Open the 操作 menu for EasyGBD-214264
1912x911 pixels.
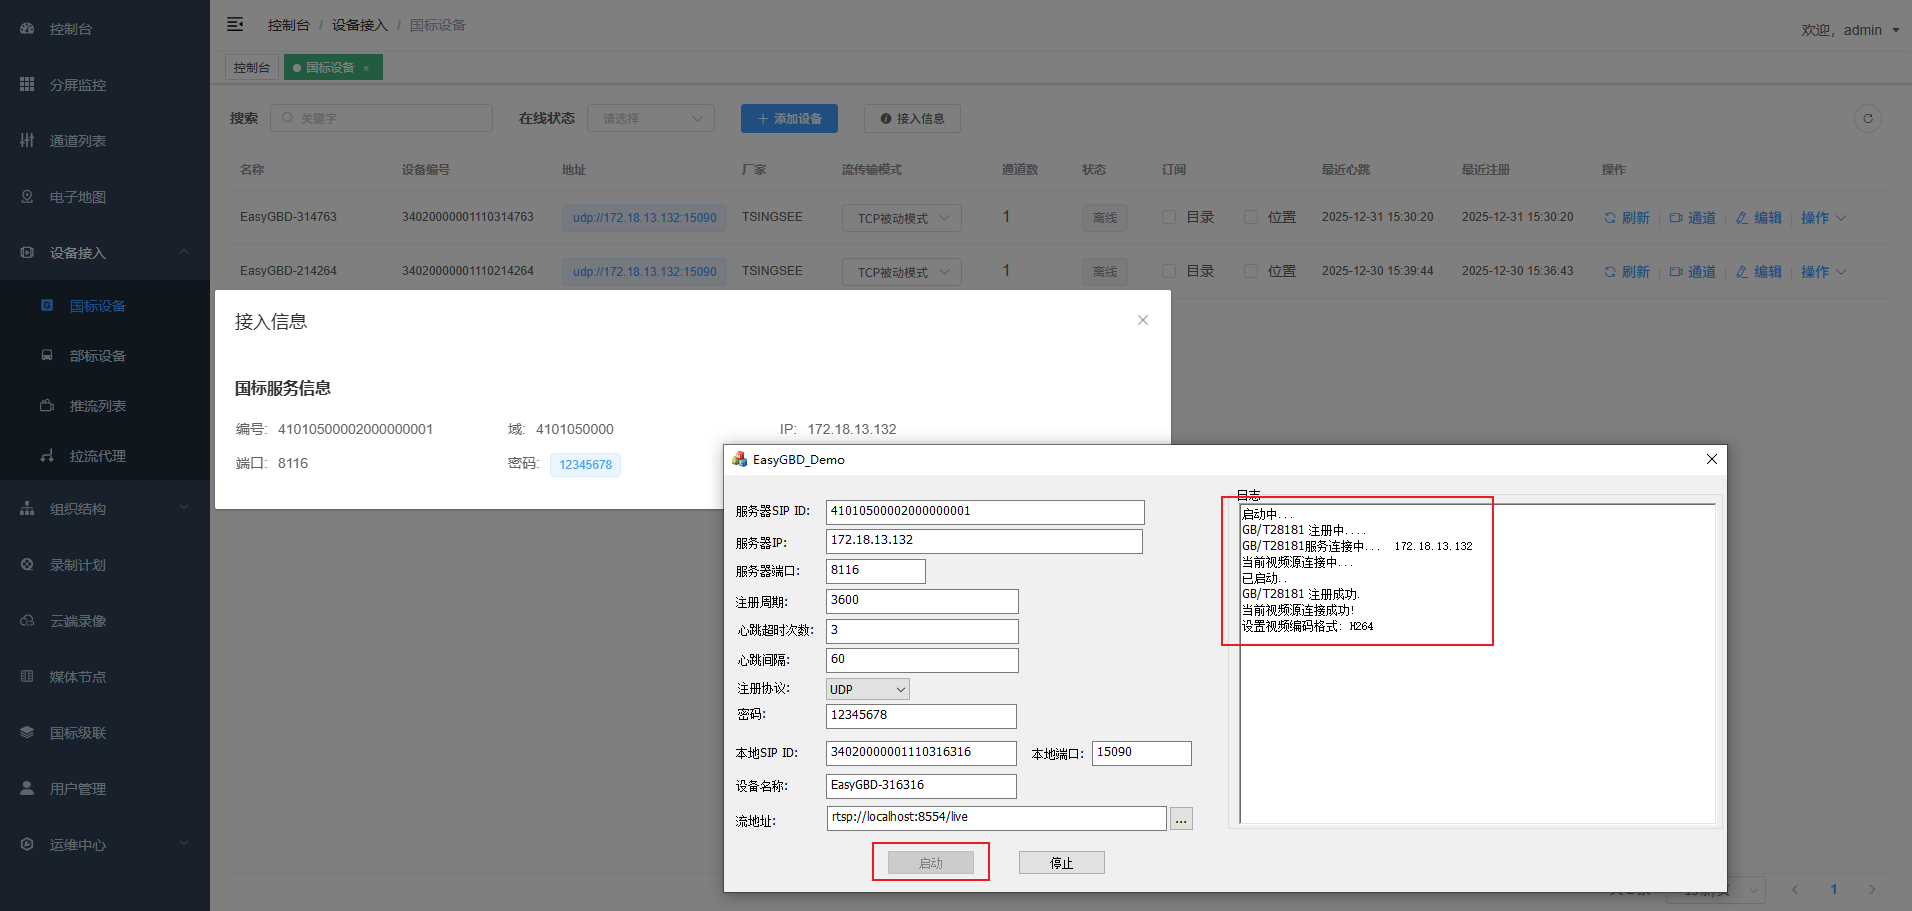[x=1823, y=272]
